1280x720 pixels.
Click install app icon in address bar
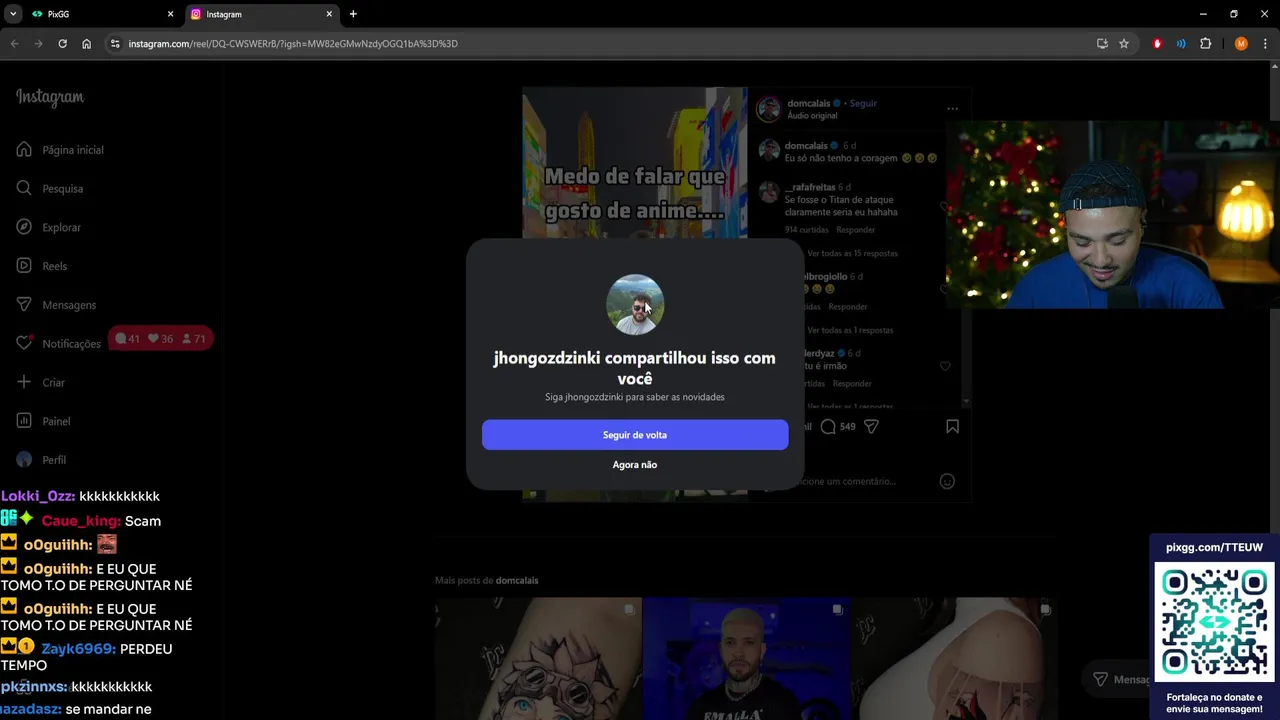[1102, 44]
